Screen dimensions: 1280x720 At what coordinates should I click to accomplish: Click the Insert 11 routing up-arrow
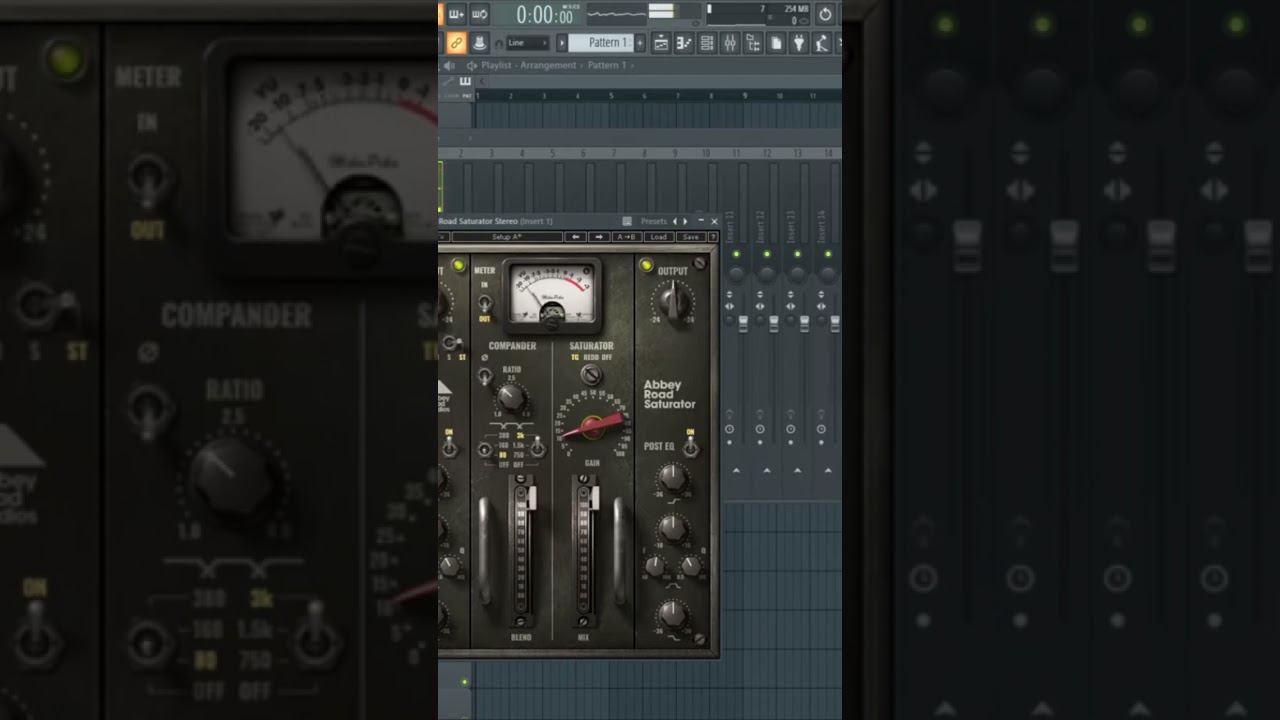(736, 469)
